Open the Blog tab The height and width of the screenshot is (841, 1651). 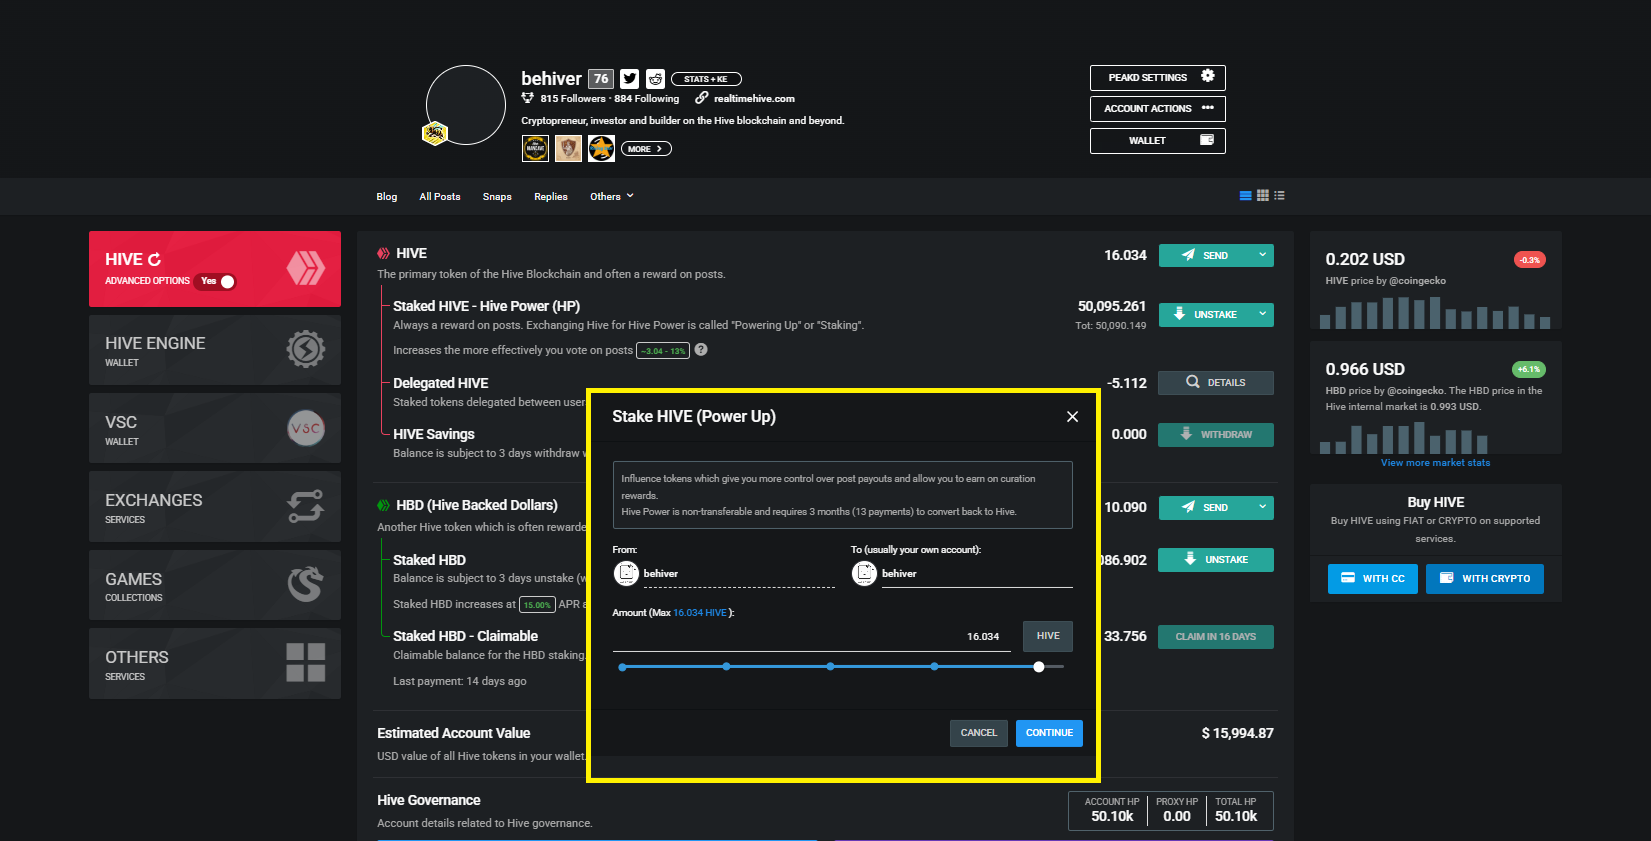(x=387, y=196)
